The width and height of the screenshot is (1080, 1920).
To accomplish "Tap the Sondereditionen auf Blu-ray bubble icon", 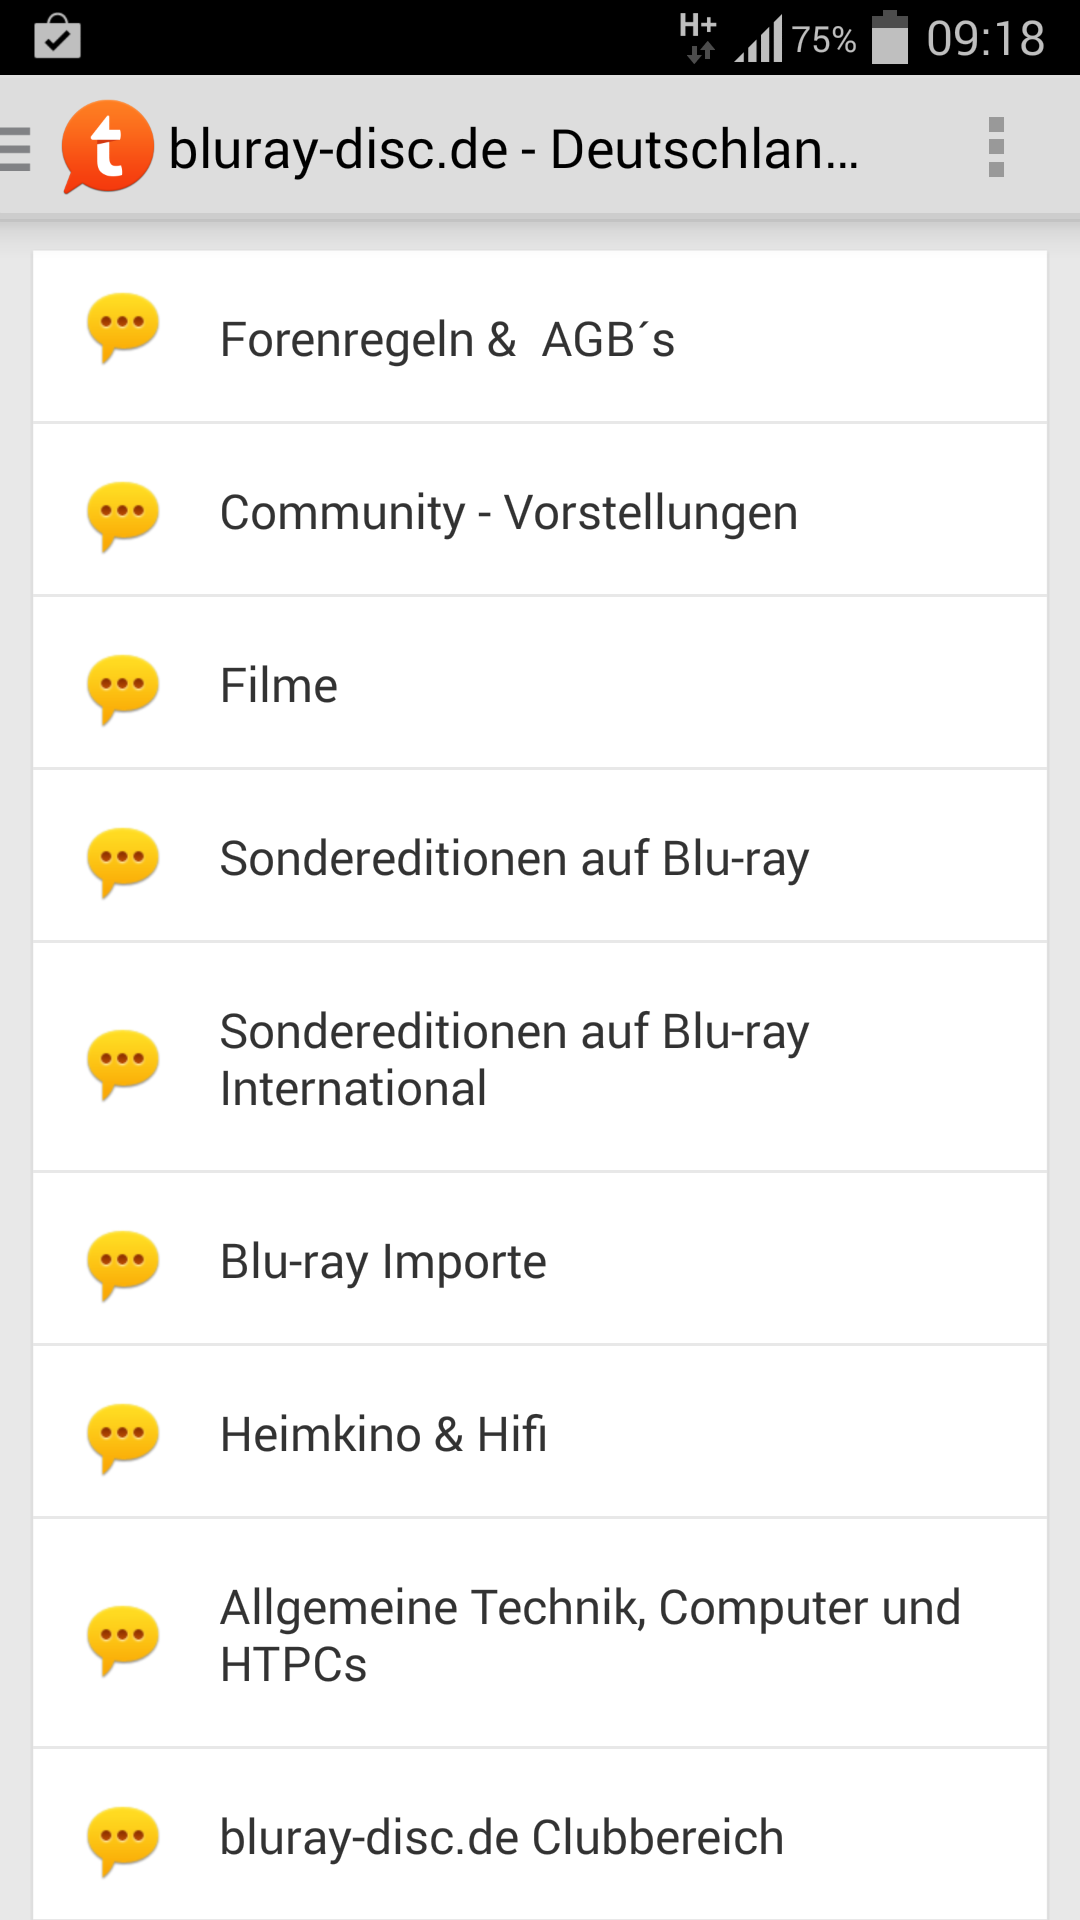I will pyautogui.click(x=123, y=860).
